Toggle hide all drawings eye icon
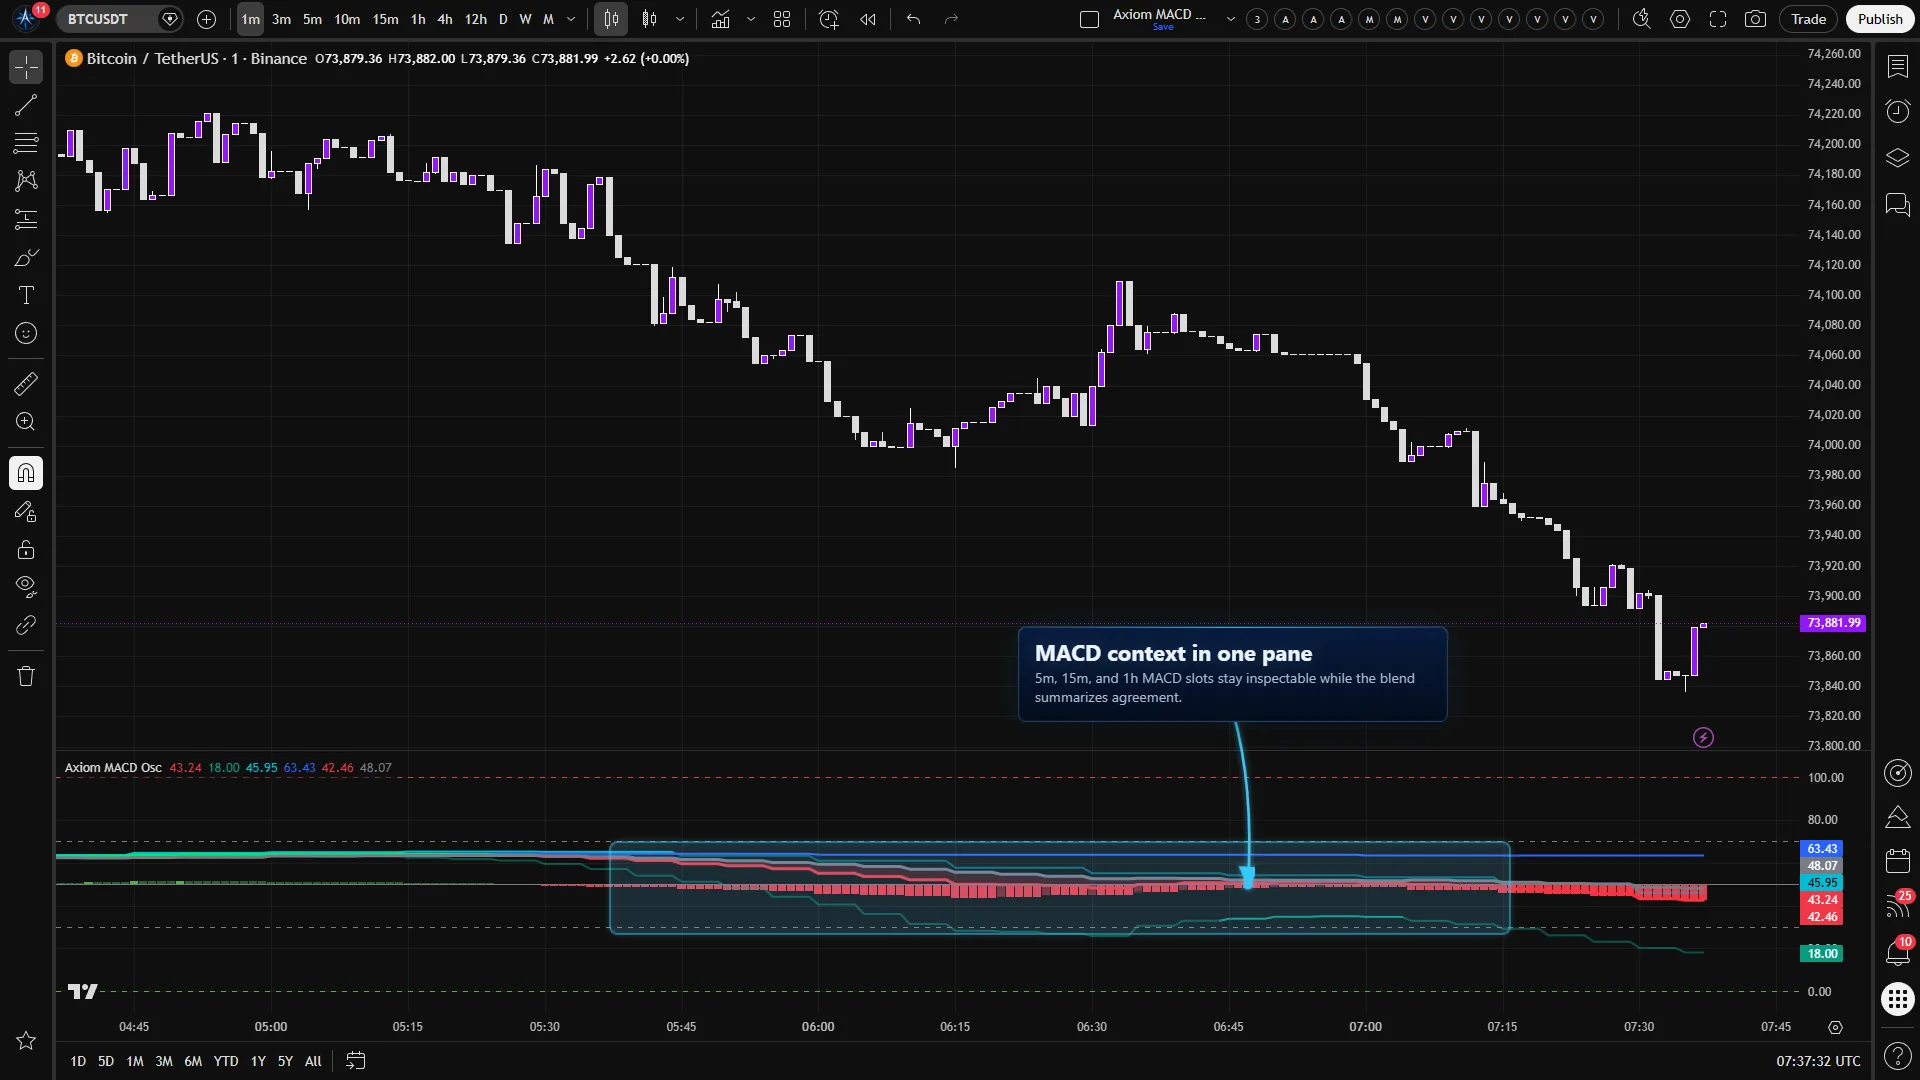 26,586
